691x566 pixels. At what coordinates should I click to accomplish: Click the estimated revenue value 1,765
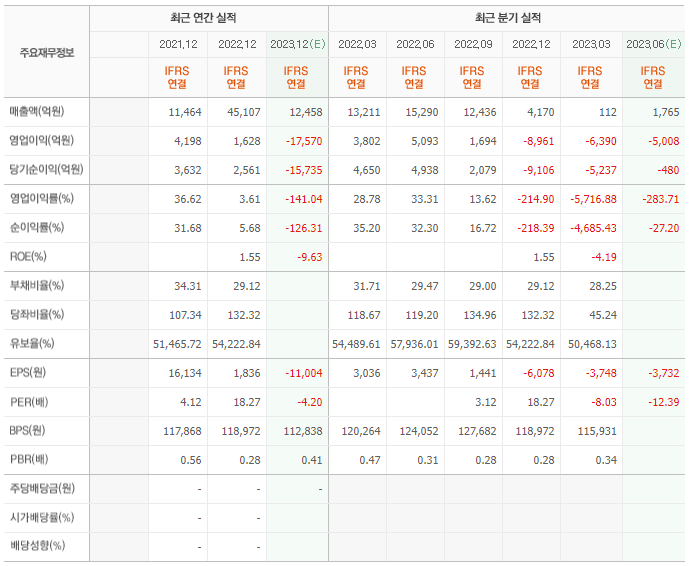[666, 112]
